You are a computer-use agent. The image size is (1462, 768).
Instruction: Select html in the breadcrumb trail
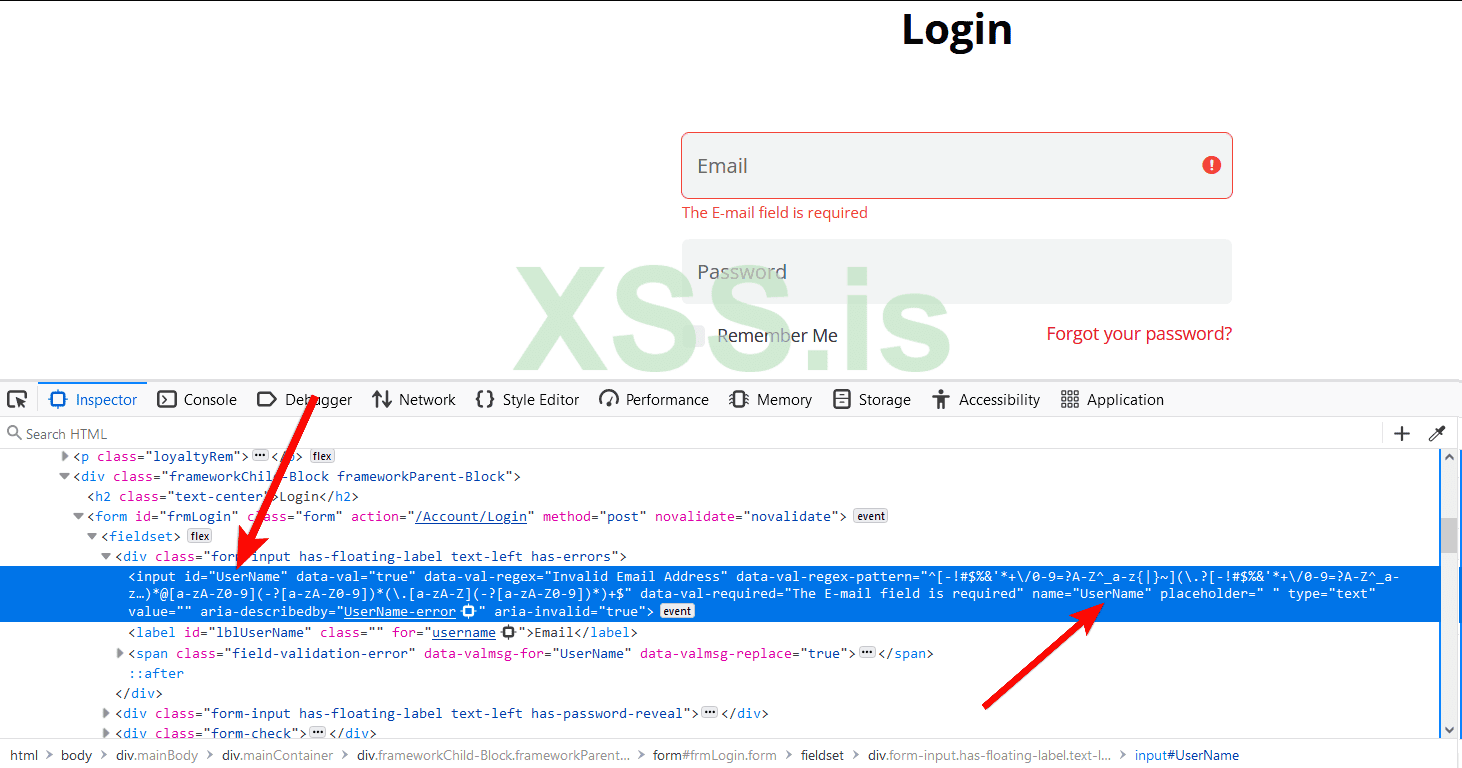[x=24, y=755]
